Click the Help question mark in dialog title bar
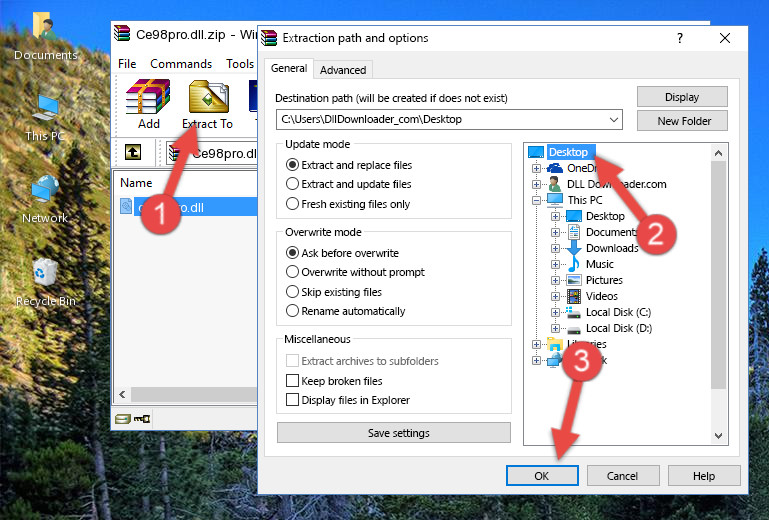 pyautogui.click(x=680, y=38)
